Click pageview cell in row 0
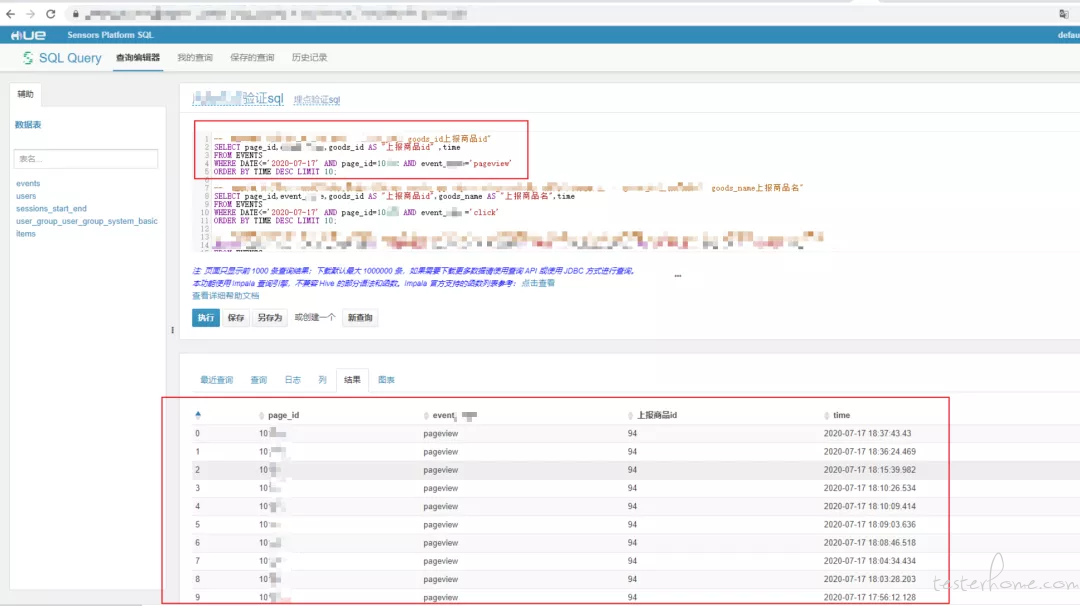 coord(441,434)
